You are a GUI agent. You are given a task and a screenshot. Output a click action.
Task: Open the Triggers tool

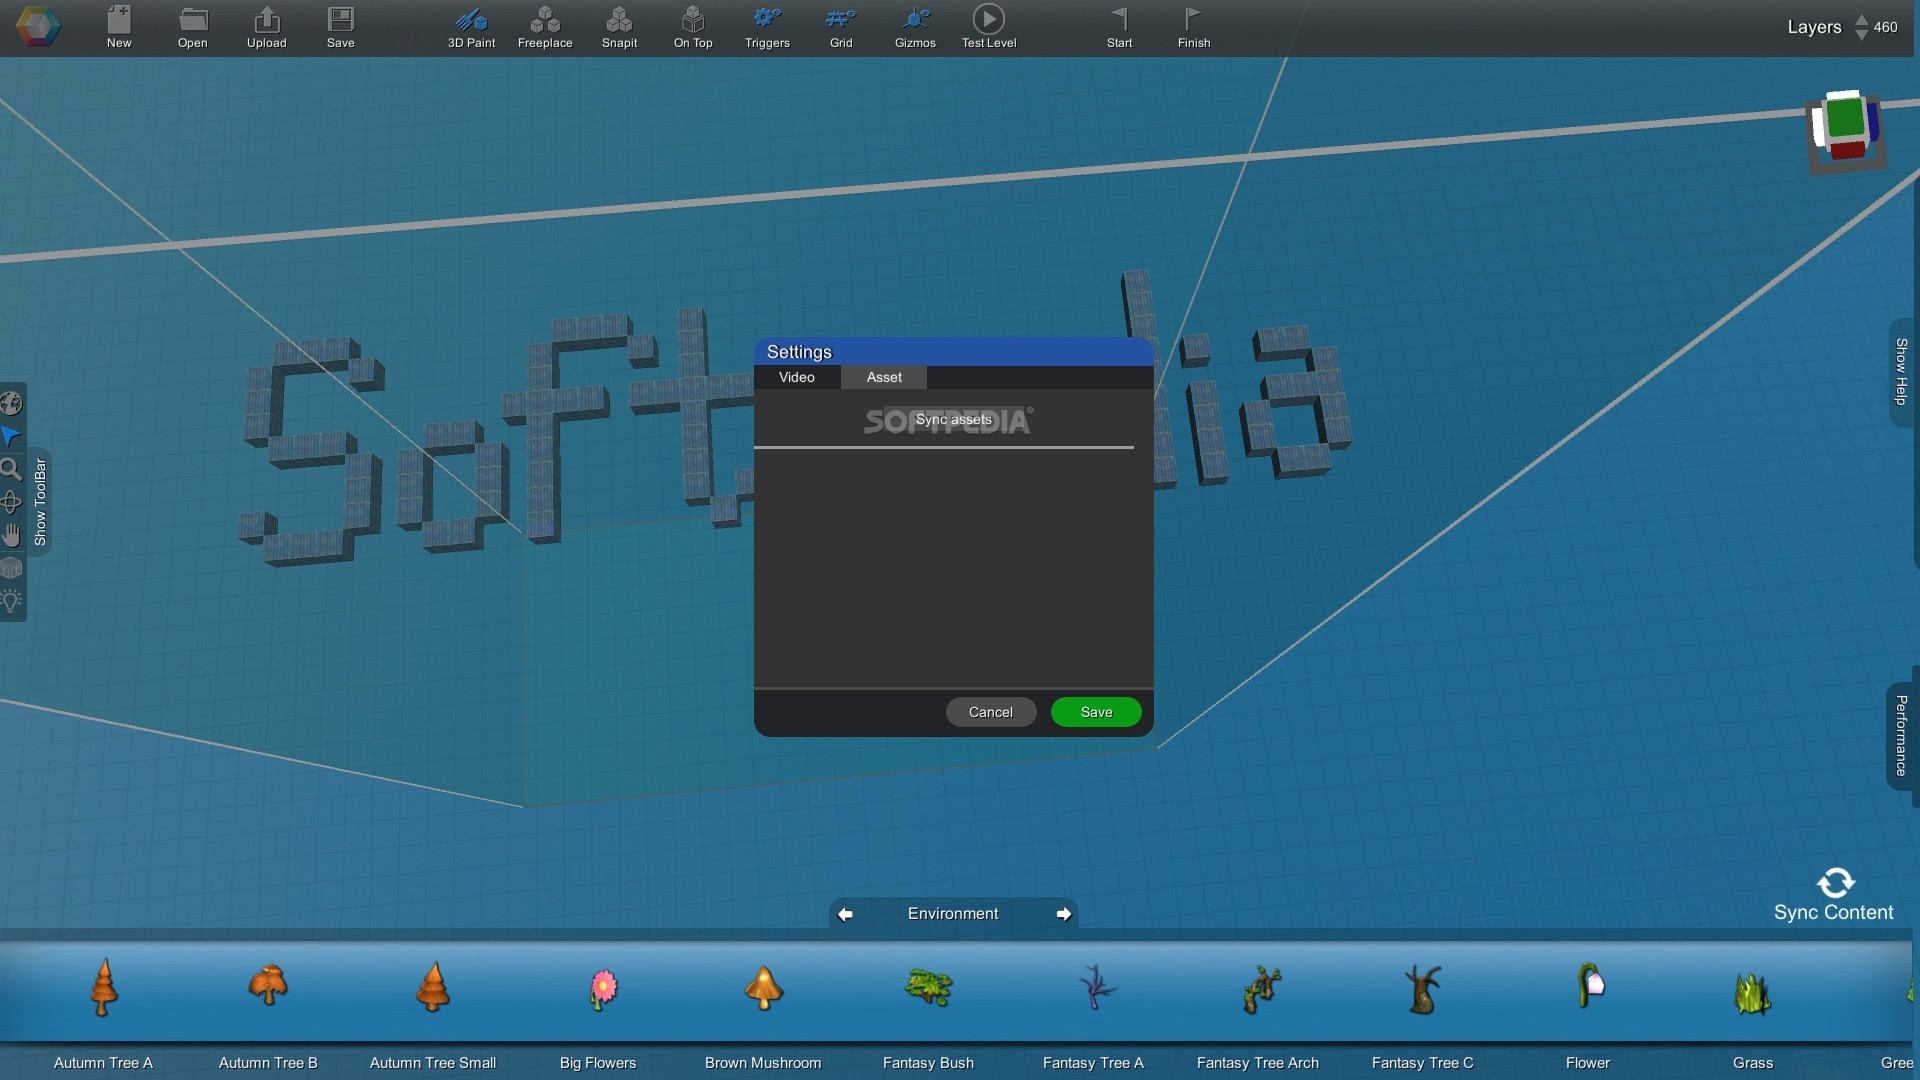pos(767,27)
